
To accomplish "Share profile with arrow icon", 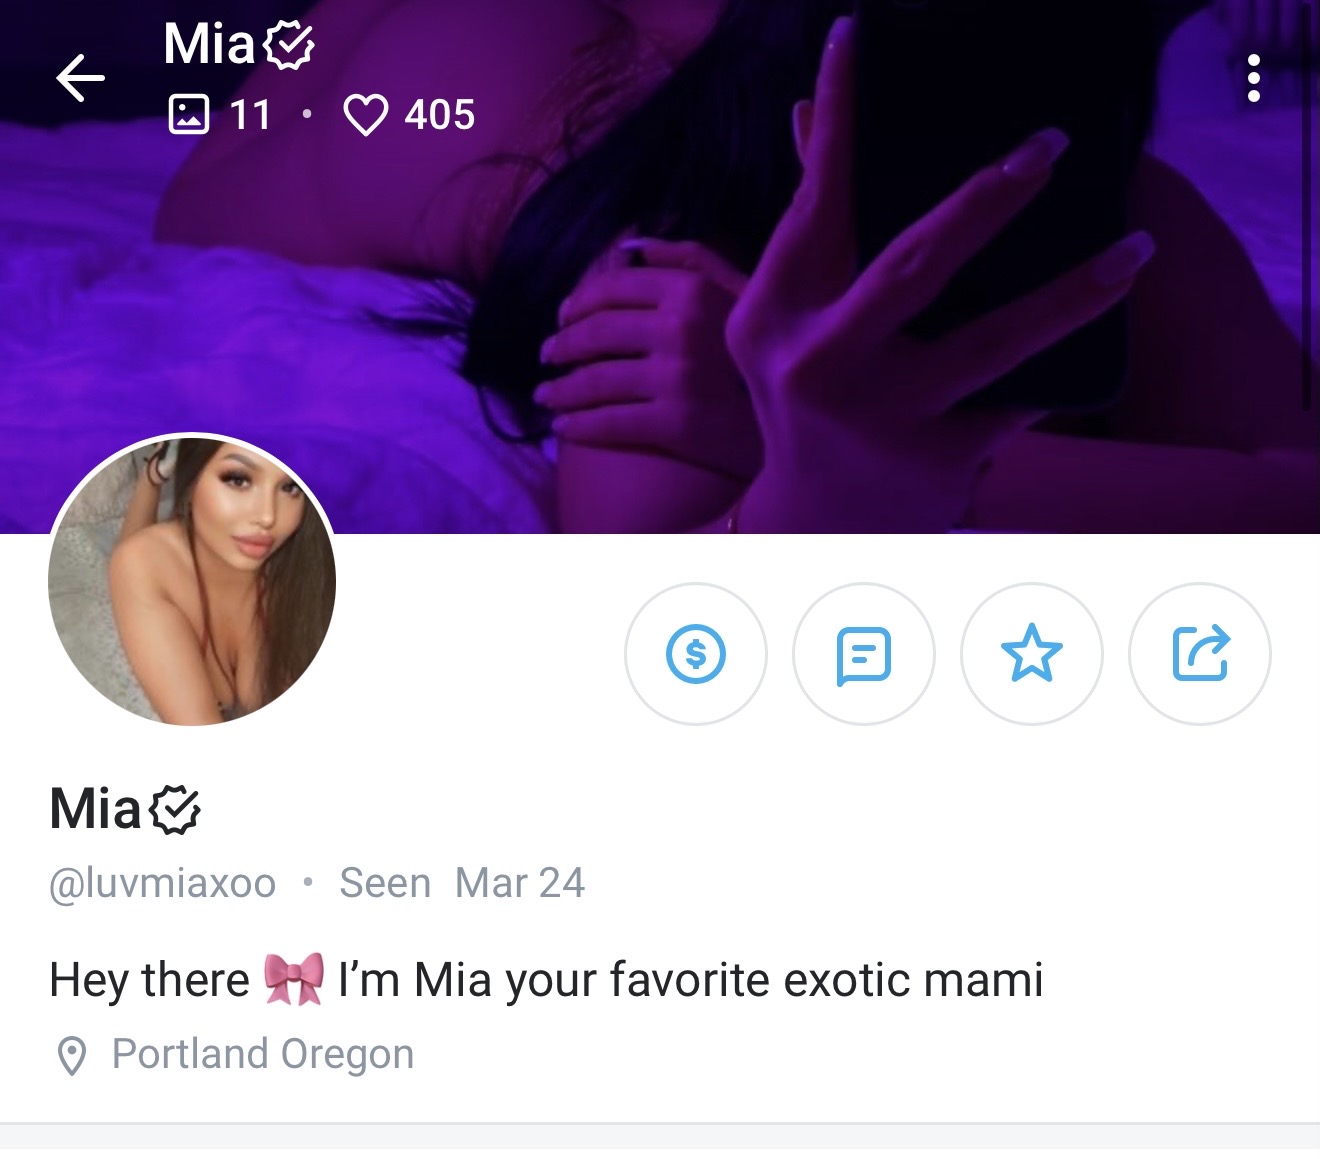I will 1200,654.
